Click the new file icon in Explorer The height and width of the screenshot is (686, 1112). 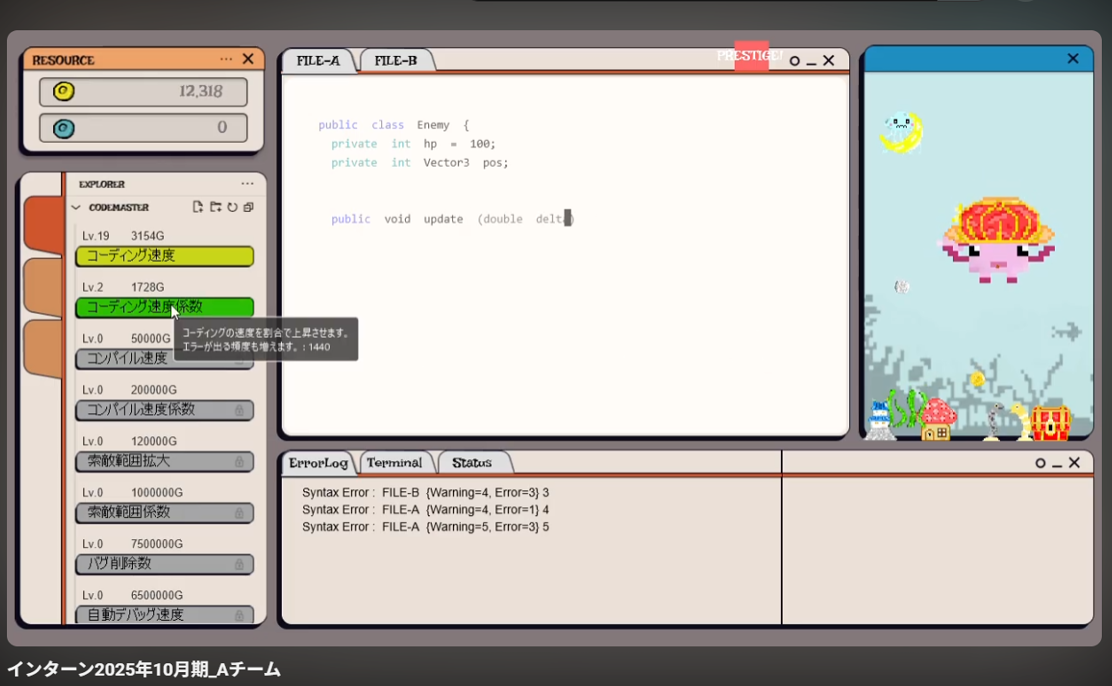[198, 207]
